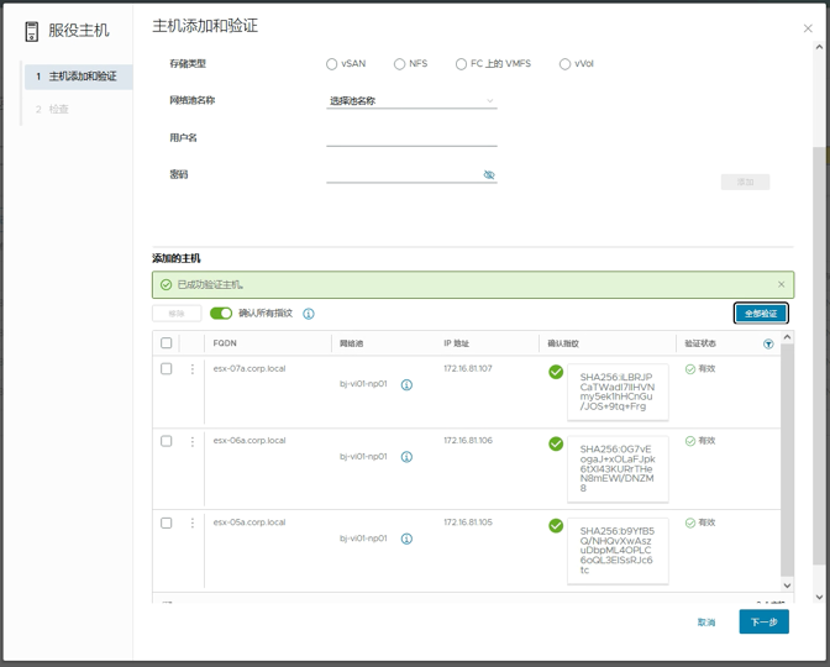830x668 pixels.
Task: Tick the select-all checkbox in table header
Action: point(166,343)
